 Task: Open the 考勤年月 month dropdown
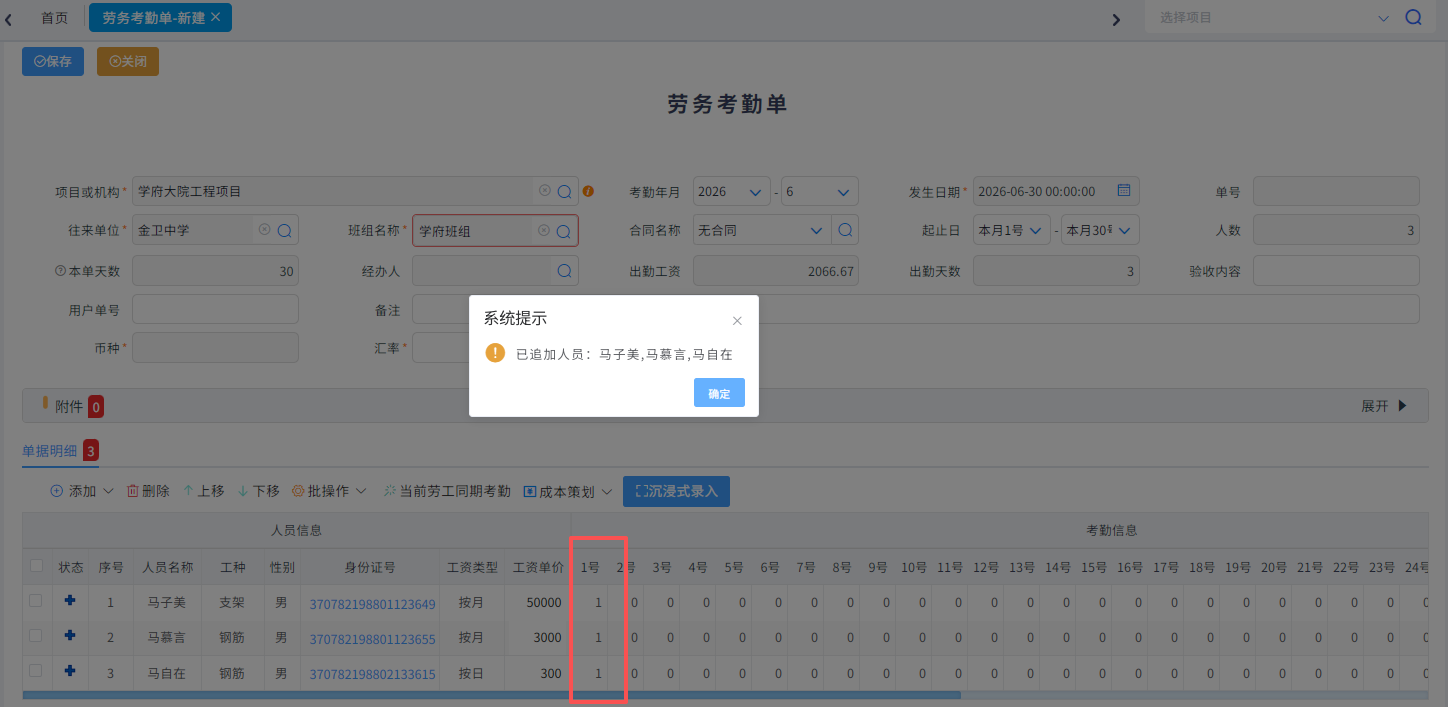(x=819, y=191)
